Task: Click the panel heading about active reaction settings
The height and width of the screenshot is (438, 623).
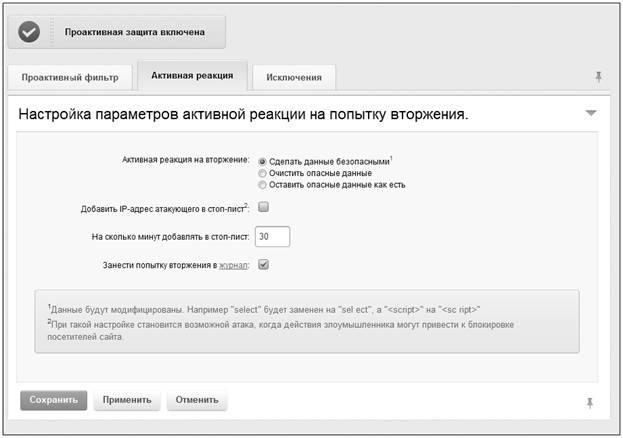Action: pos(244,115)
